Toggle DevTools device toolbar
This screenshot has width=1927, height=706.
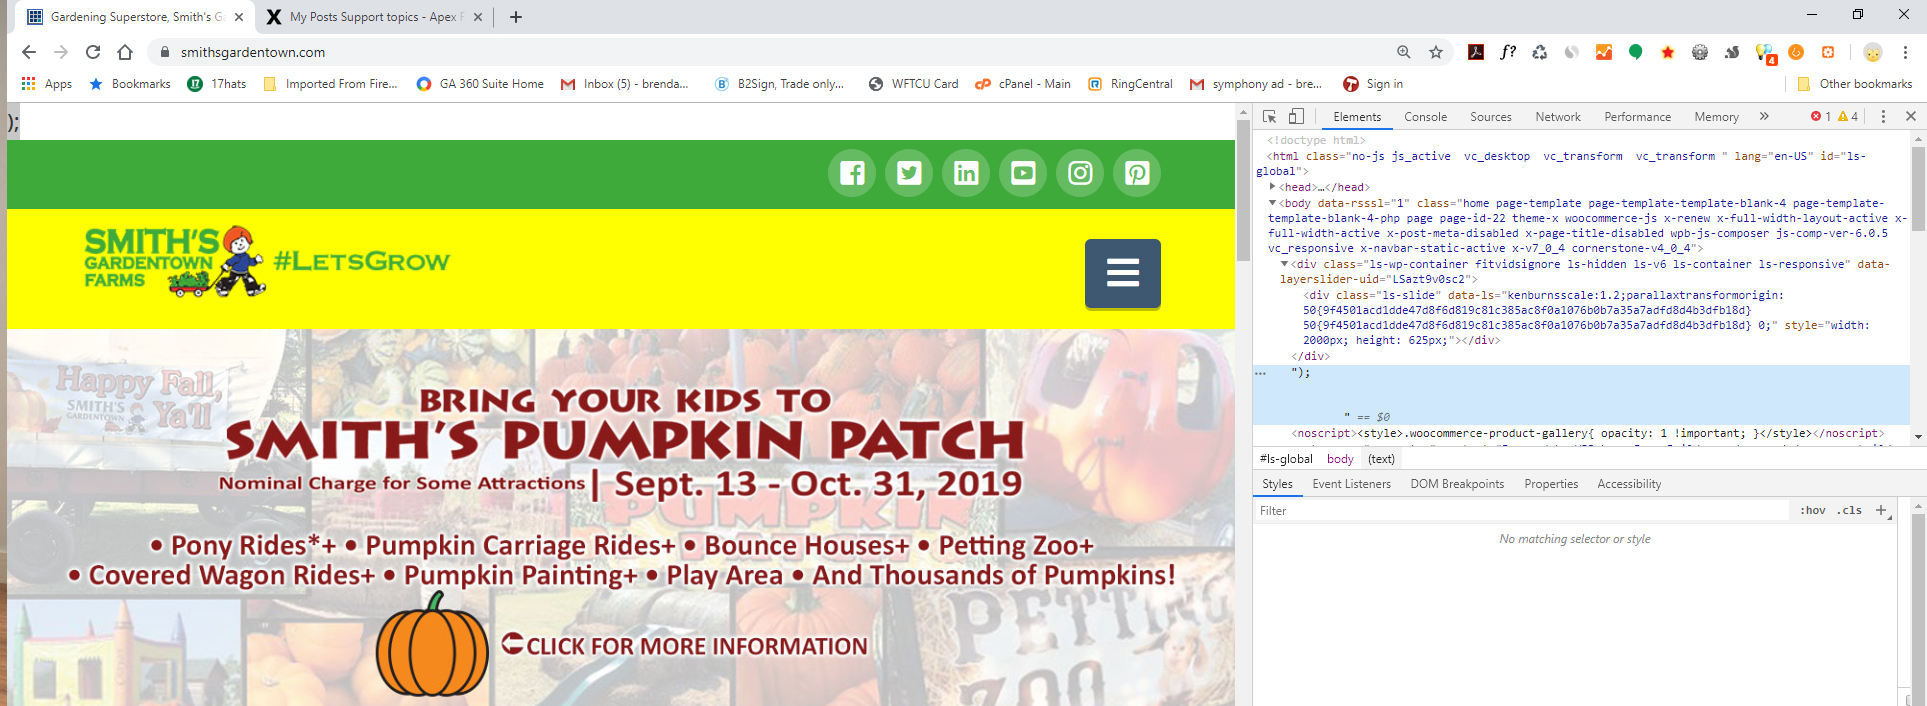click(1296, 116)
